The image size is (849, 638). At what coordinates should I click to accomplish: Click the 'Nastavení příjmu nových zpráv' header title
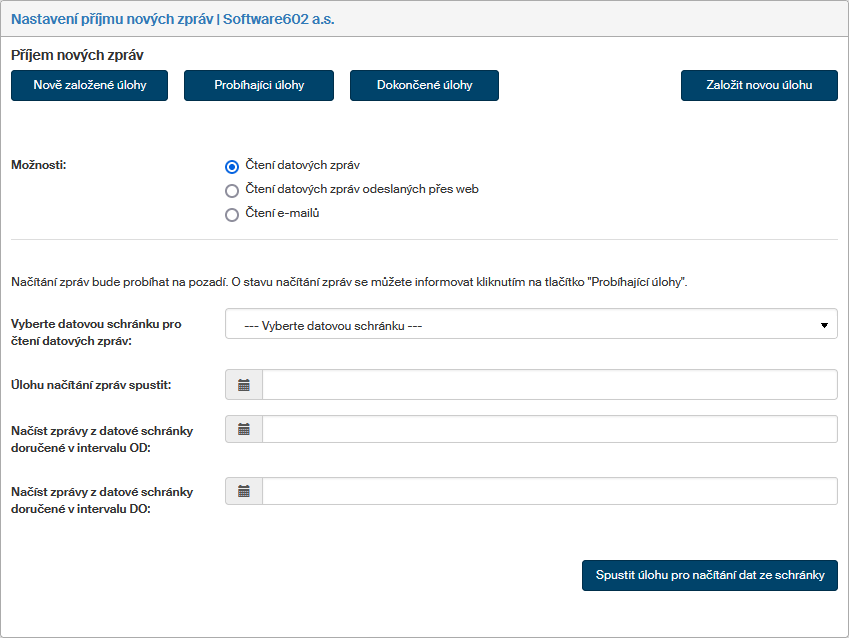click(172, 19)
